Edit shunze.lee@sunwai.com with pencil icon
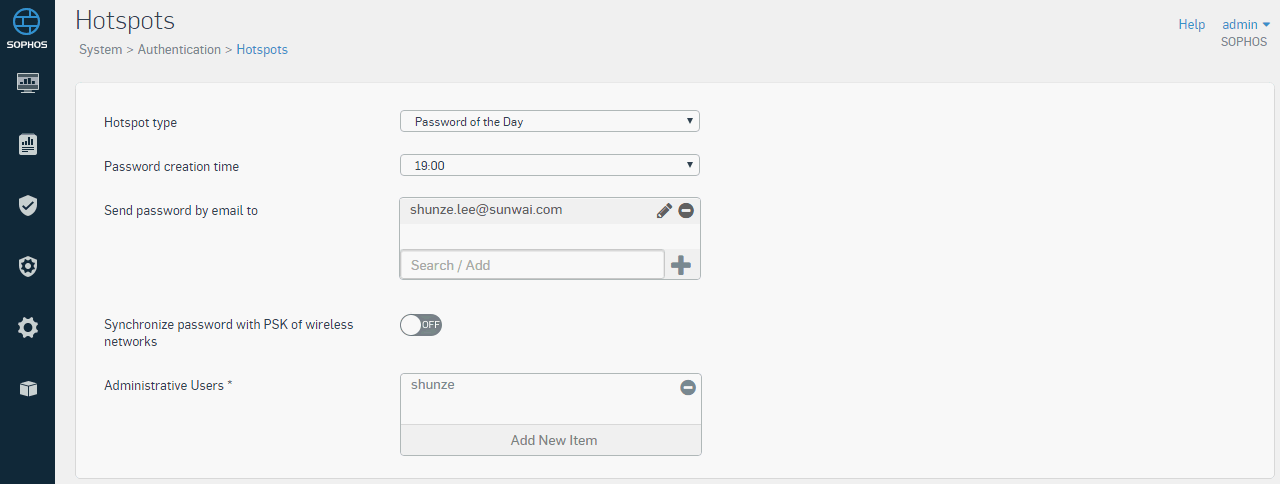The width and height of the screenshot is (1280, 484). tap(664, 210)
